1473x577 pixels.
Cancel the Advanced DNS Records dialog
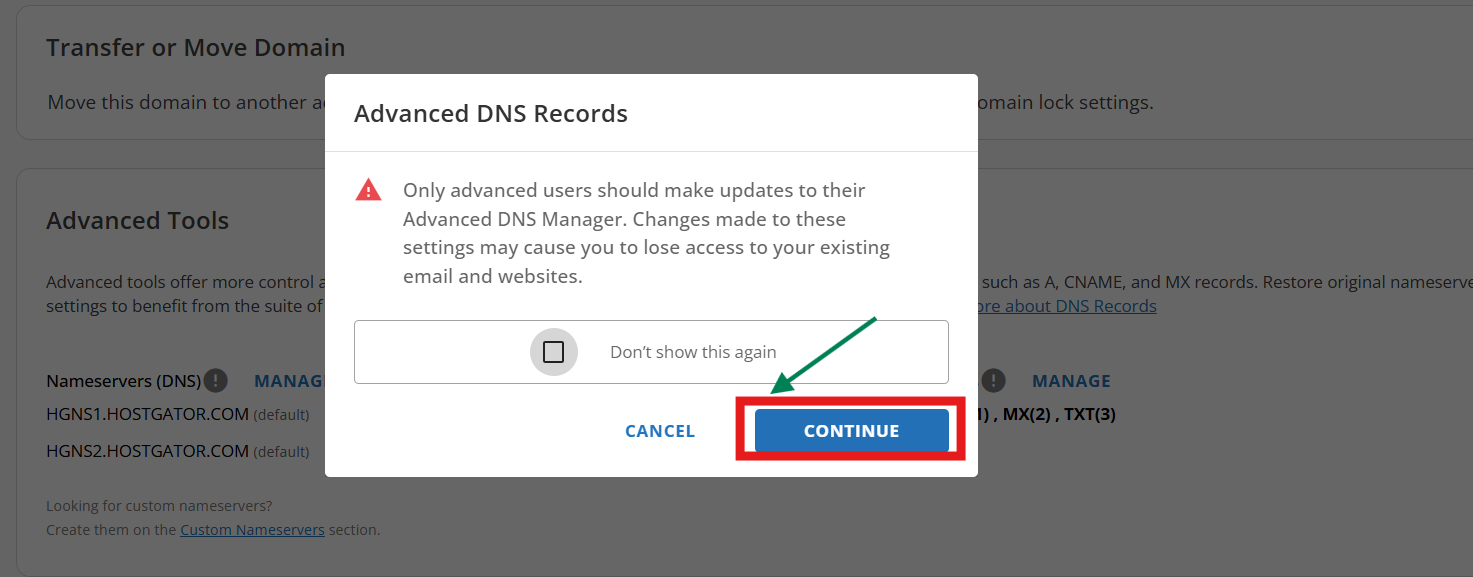click(660, 431)
